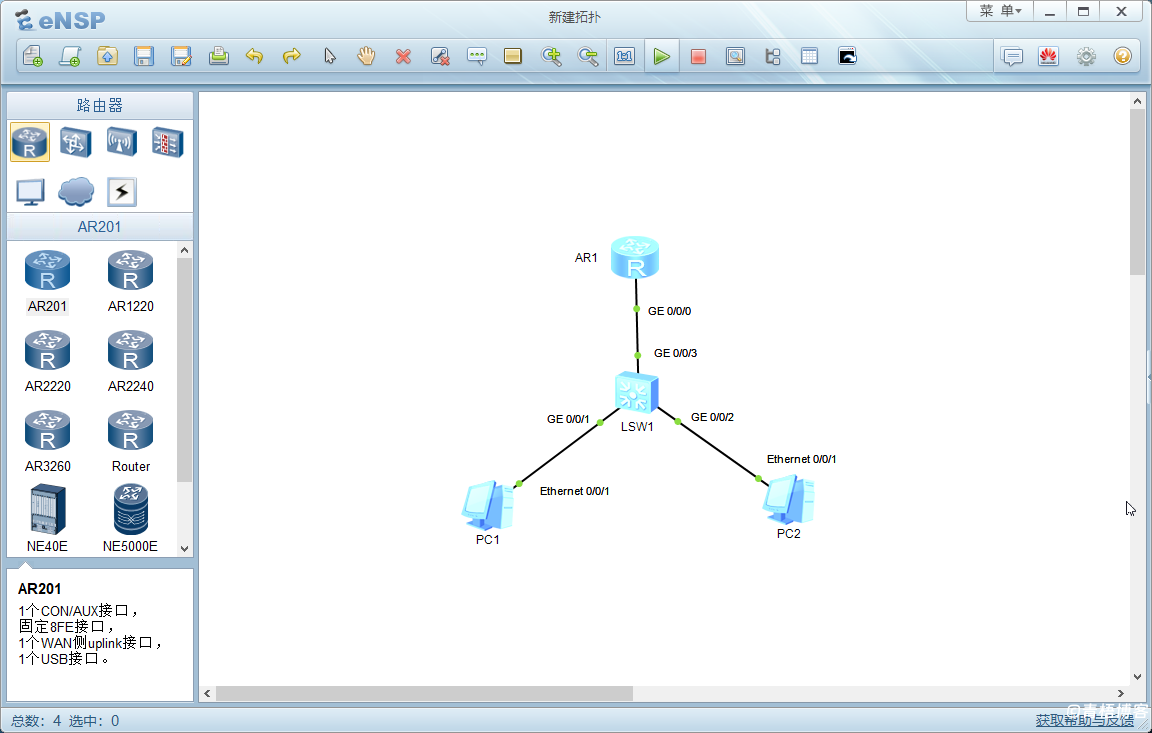Open the forum chat bubble icon

pyautogui.click(x=1012, y=57)
